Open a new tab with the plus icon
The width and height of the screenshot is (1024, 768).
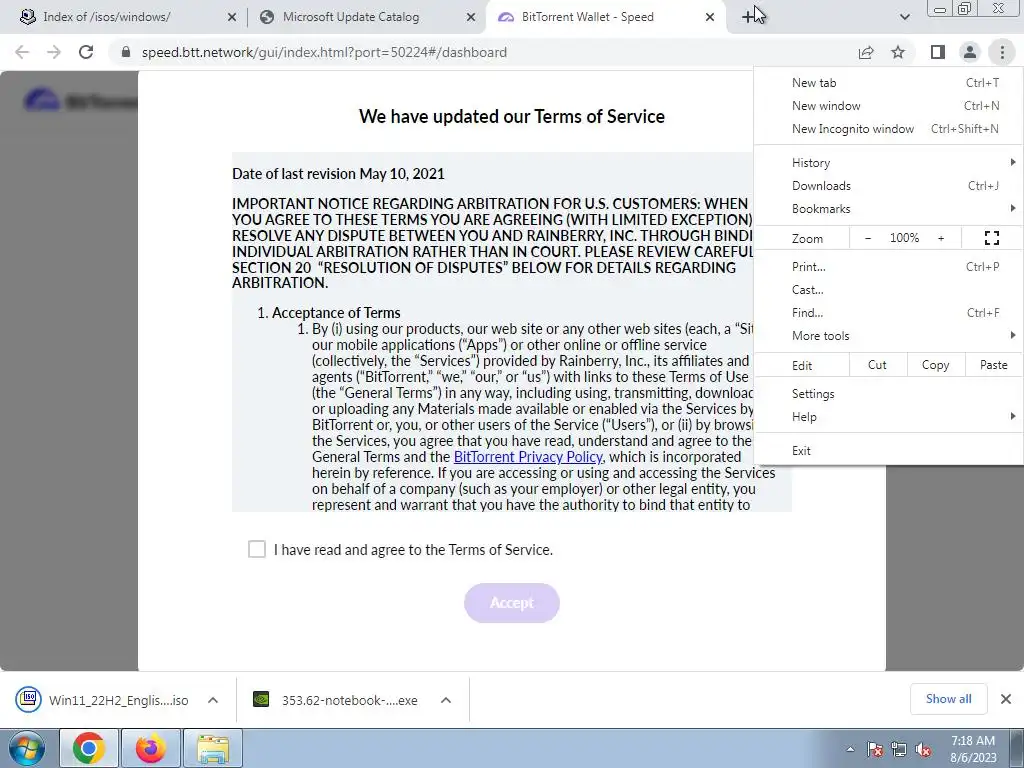(748, 18)
